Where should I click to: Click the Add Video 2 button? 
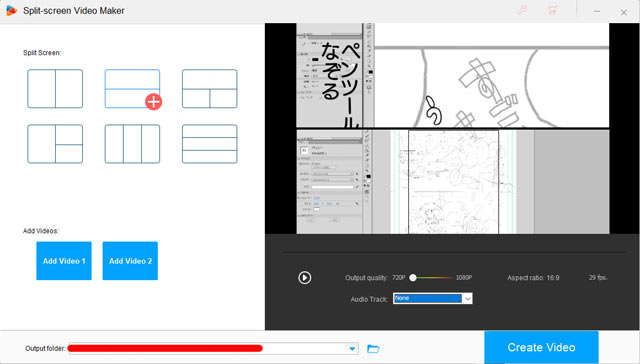[130, 261]
